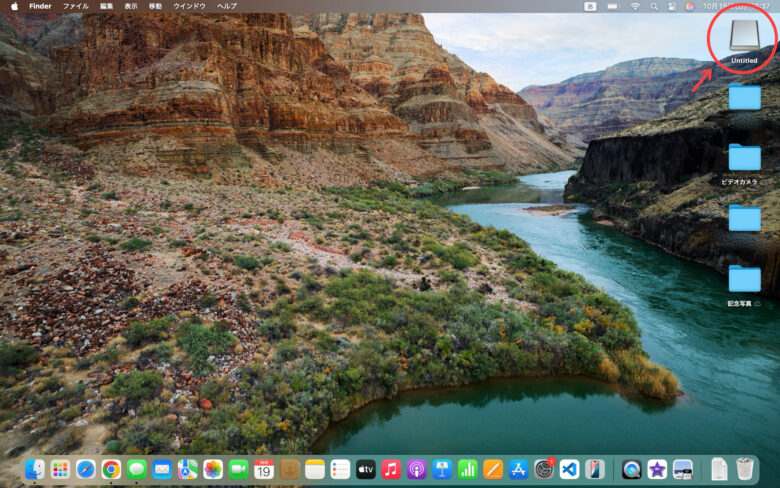Select the 記念写真 folder on desktop
This screenshot has height=488, width=780.
(x=744, y=279)
